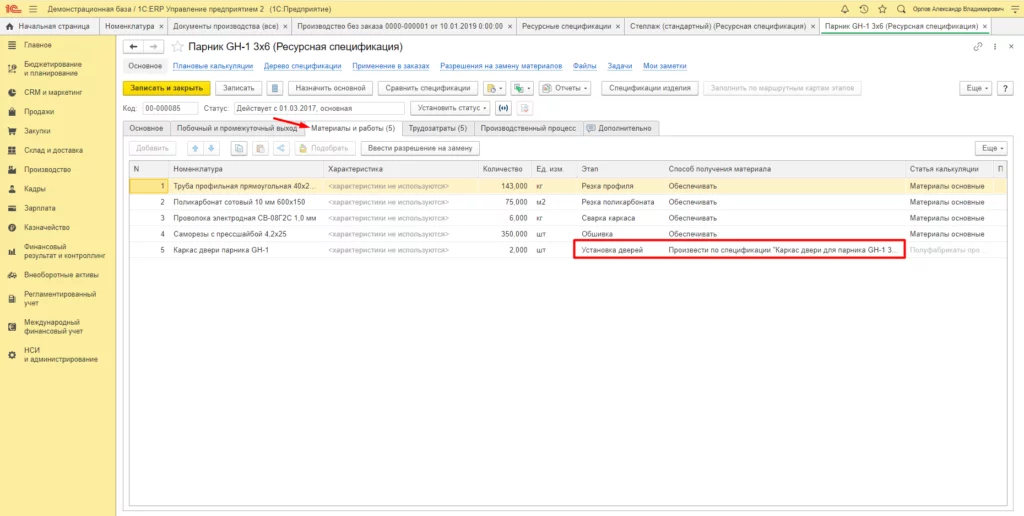The width and height of the screenshot is (1024, 516).
Task: Expand the Установить статус dropdown
Action: pyautogui.click(x=452, y=108)
